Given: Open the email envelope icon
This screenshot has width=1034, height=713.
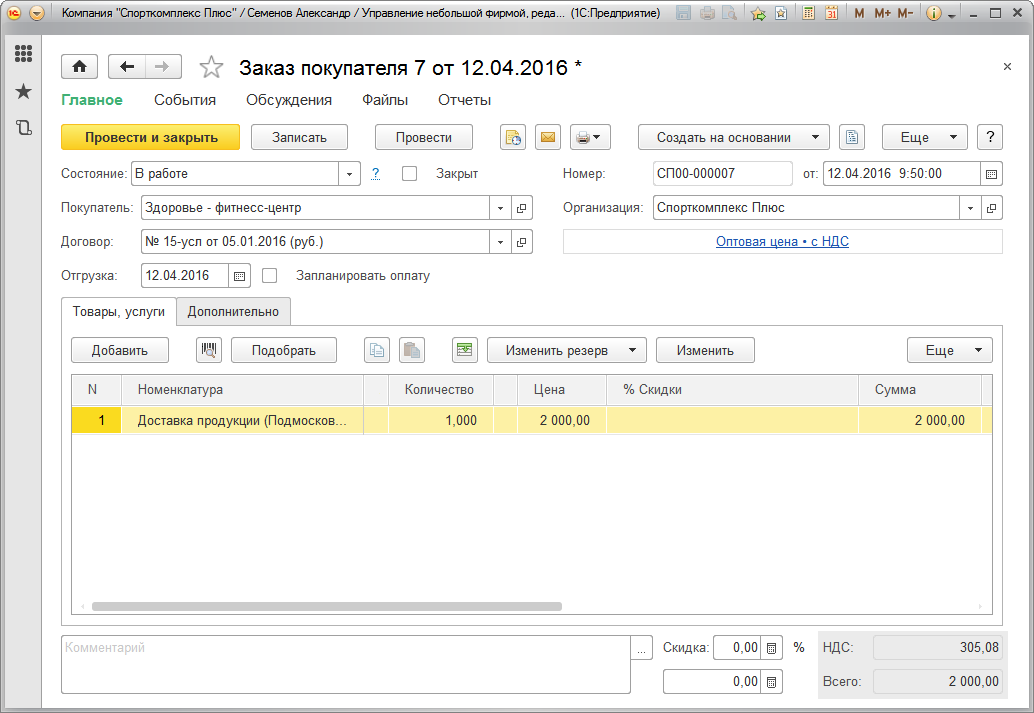Looking at the screenshot, I should point(547,138).
